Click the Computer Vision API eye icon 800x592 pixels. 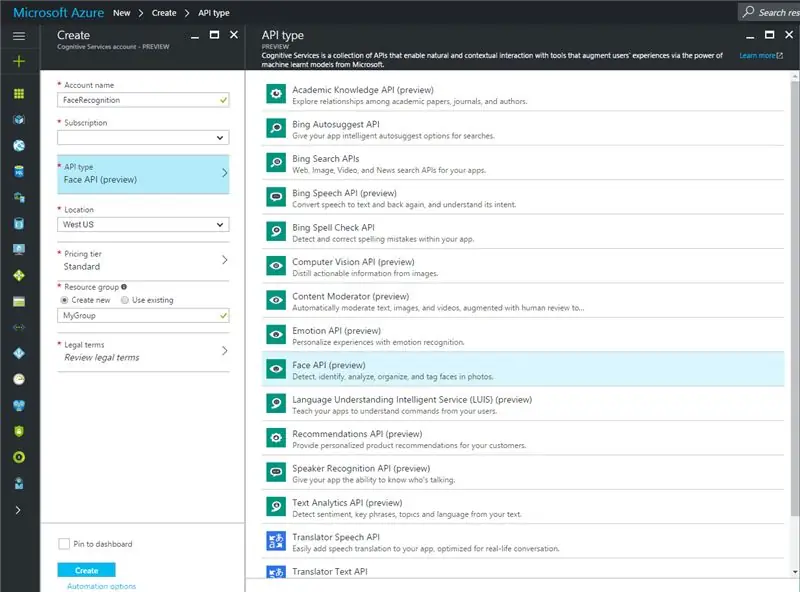tap(276, 266)
